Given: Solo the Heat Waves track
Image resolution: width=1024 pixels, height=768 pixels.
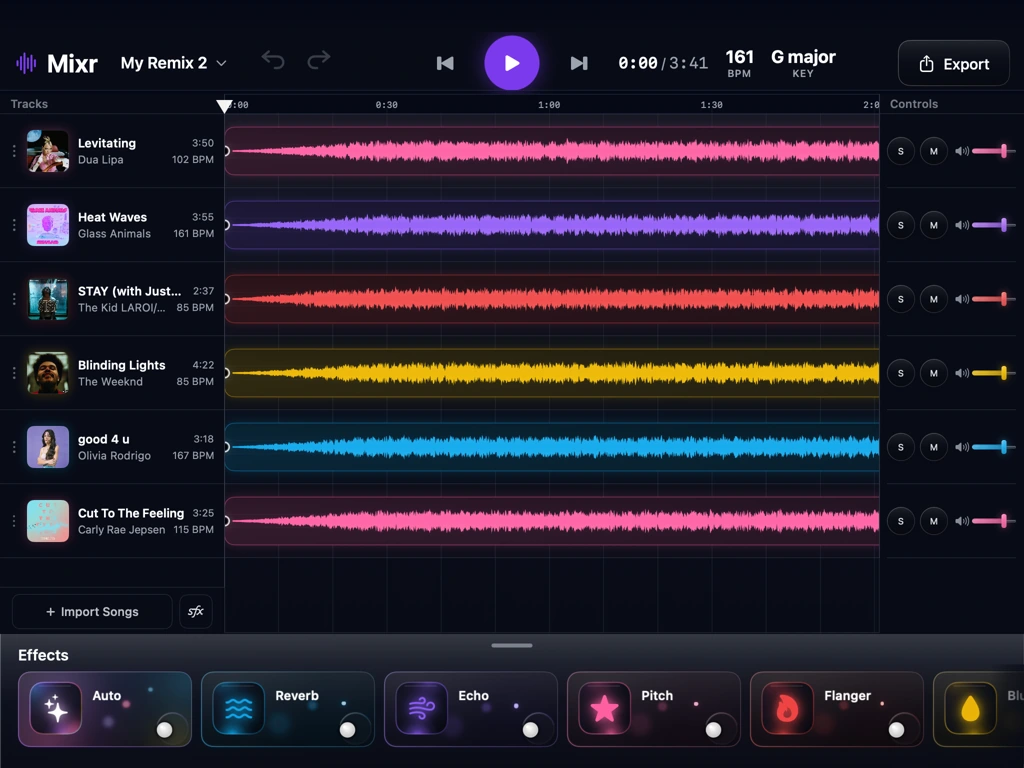Looking at the screenshot, I should (901, 225).
